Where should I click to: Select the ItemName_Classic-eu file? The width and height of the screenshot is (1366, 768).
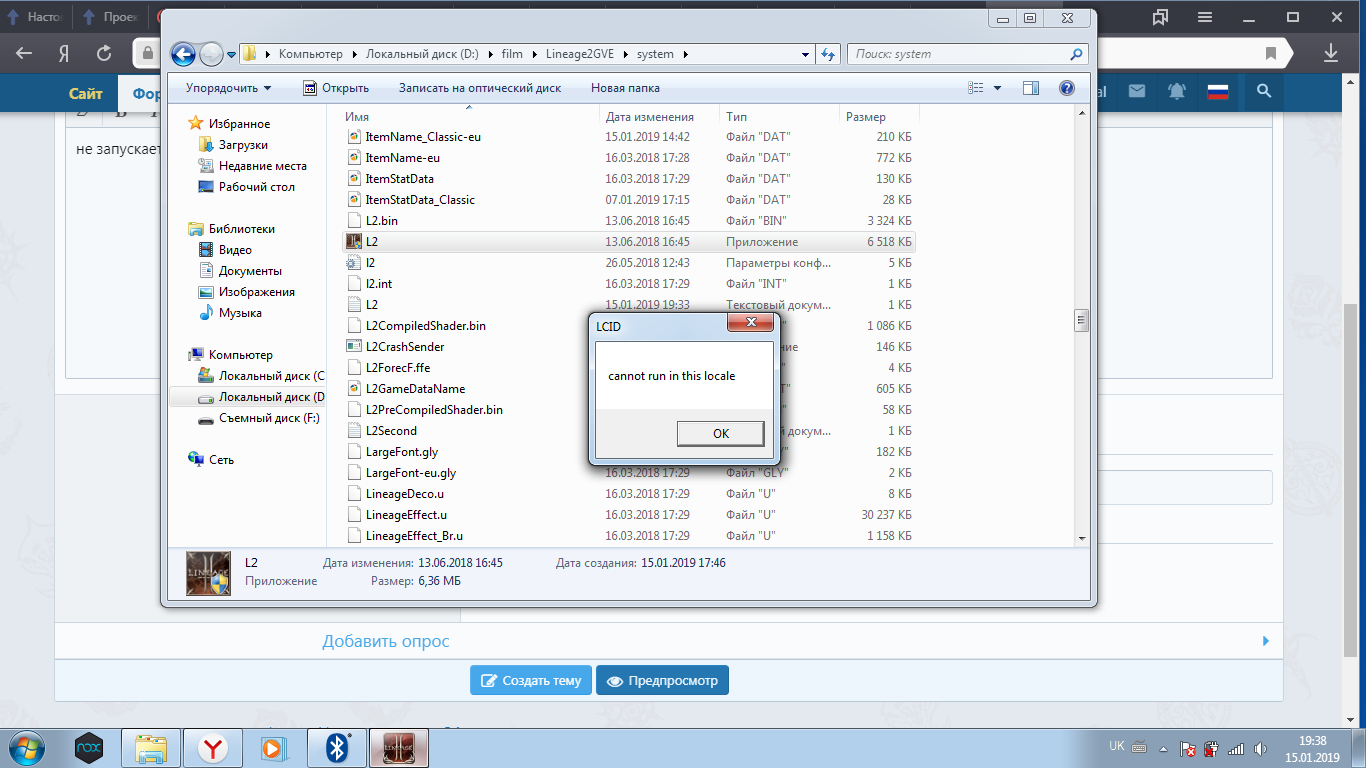(423, 136)
